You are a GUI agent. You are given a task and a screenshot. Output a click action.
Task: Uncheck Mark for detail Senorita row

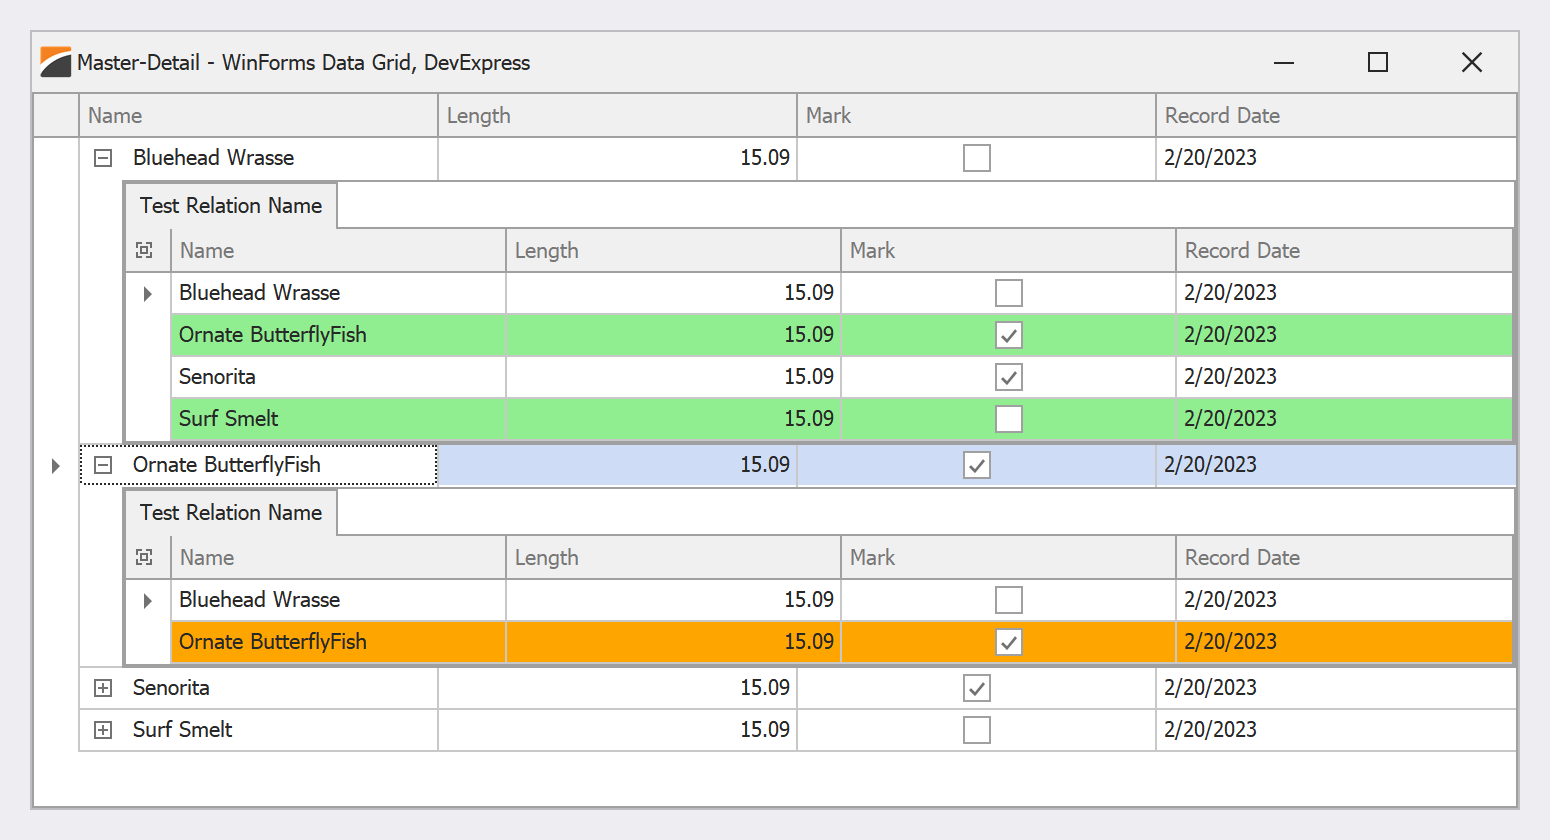[x=1008, y=377]
